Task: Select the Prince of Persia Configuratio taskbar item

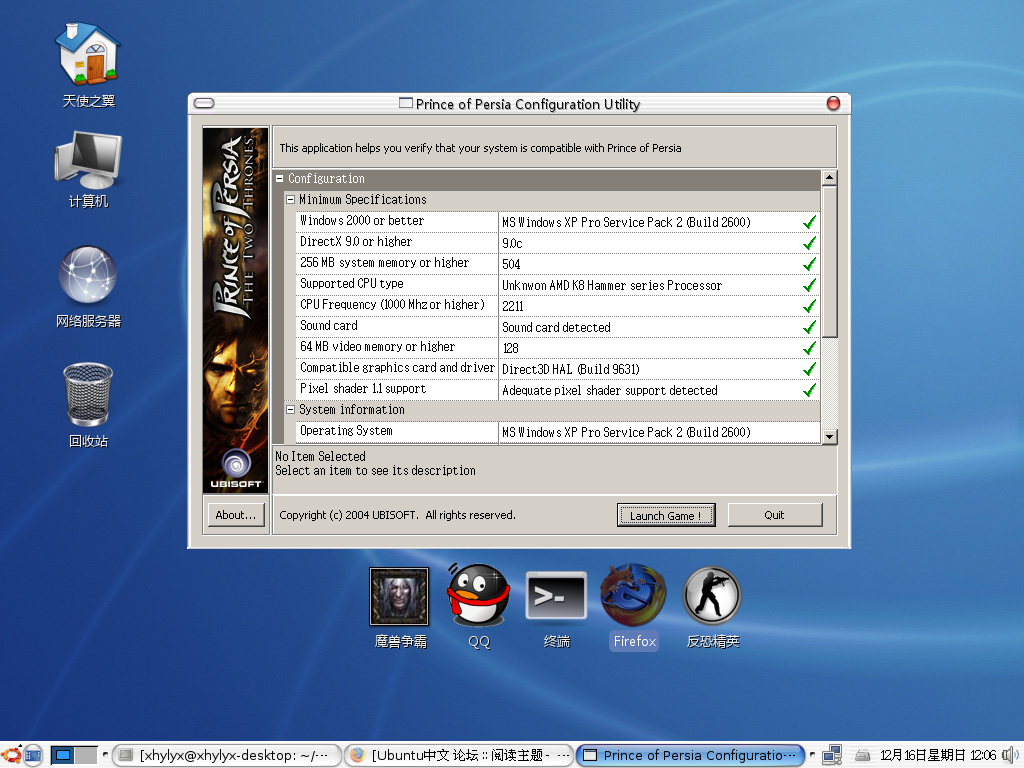Action: coord(690,756)
